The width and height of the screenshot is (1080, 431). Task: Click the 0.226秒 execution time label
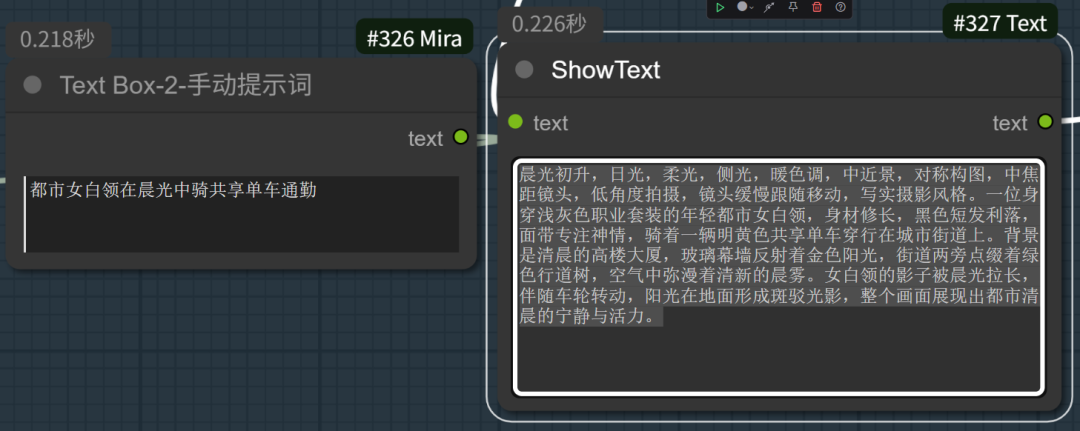[549, 25]
